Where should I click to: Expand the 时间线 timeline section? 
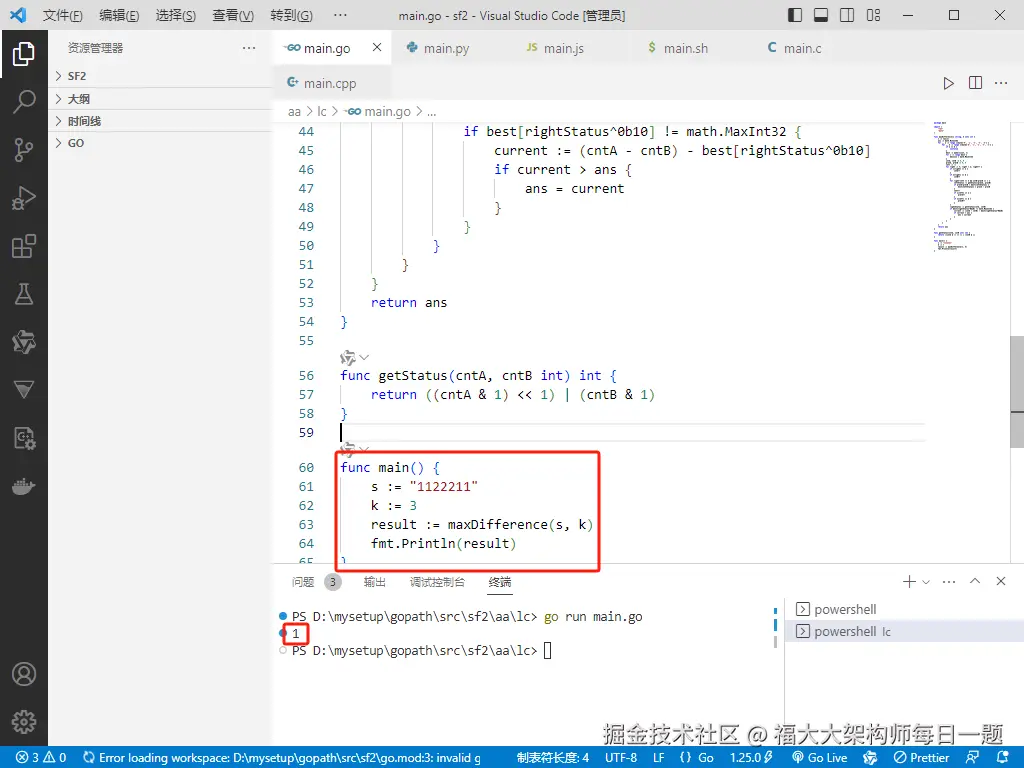160,121
